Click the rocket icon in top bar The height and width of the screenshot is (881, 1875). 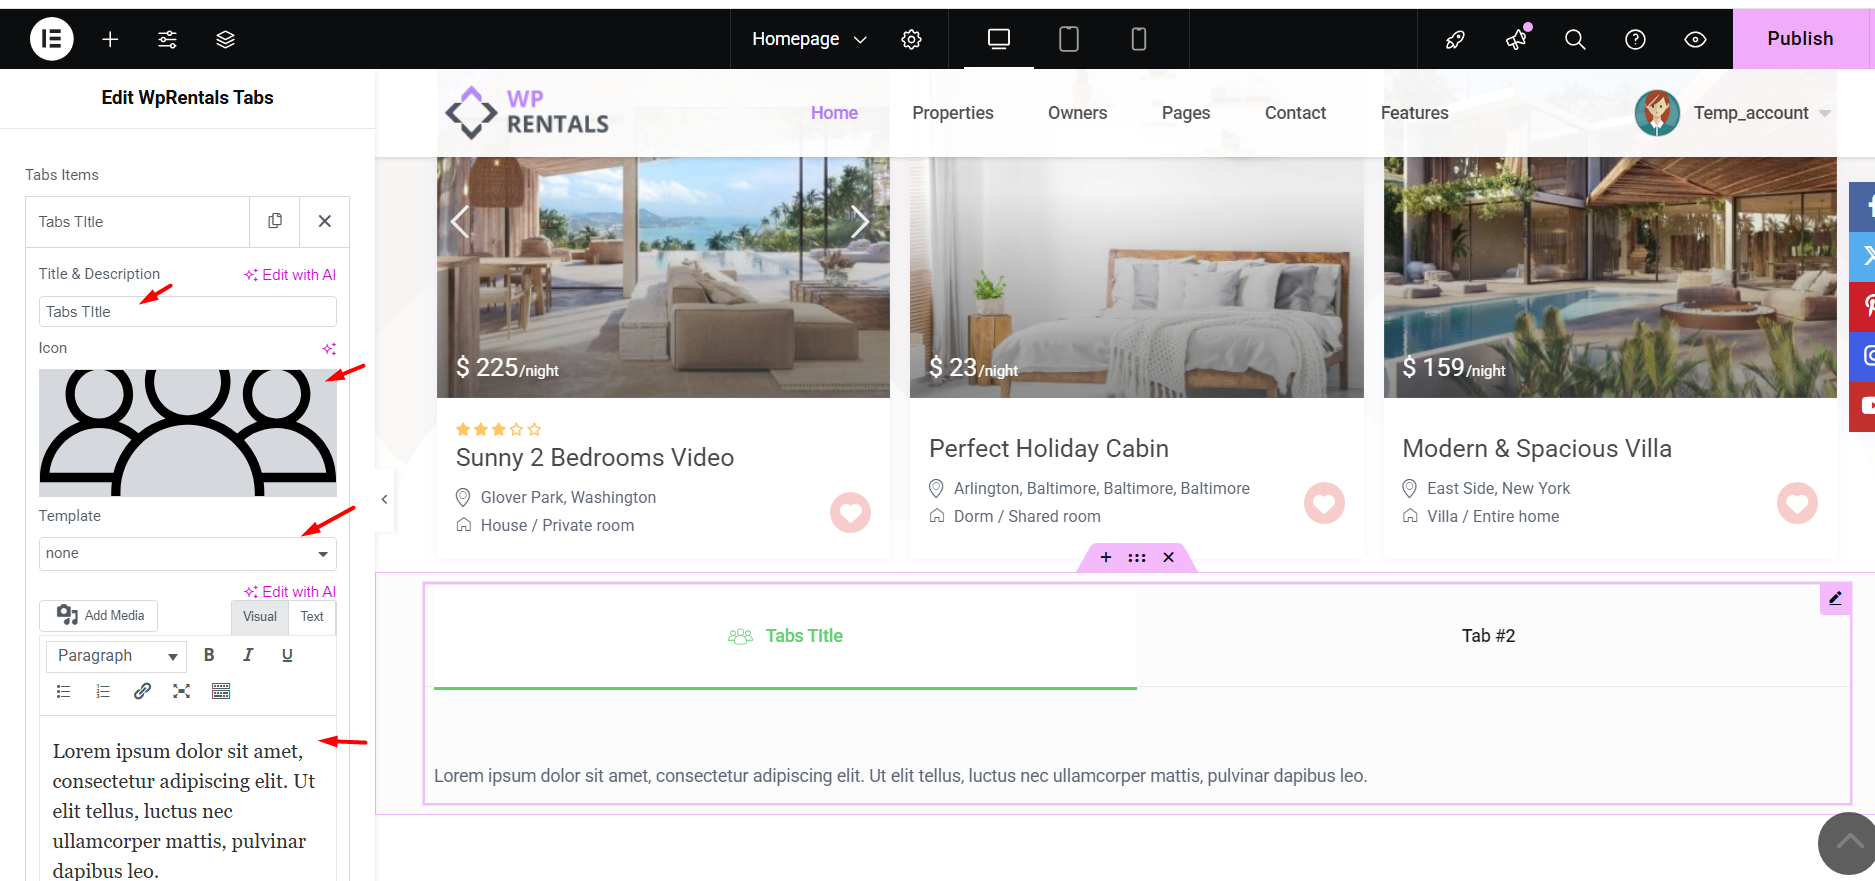tap(1455, 39)
